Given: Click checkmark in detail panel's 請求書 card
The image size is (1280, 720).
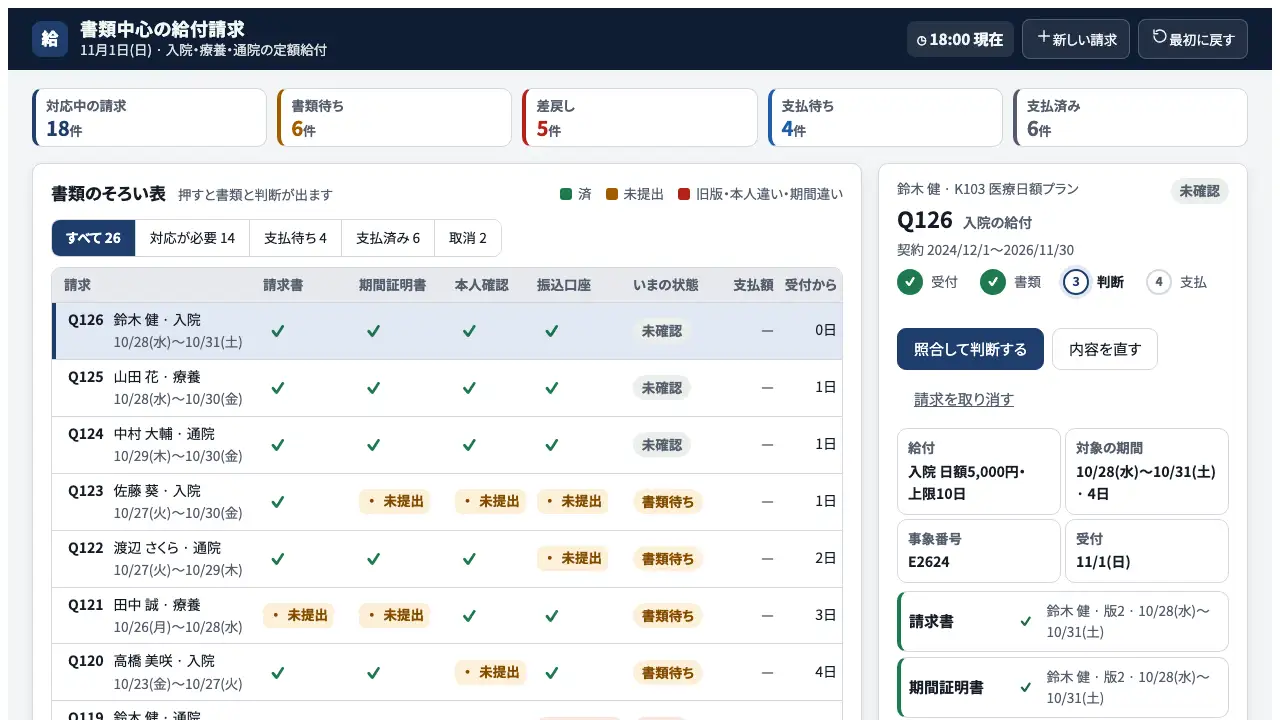Looking at the screenshot, I should tap(1026, 621).
